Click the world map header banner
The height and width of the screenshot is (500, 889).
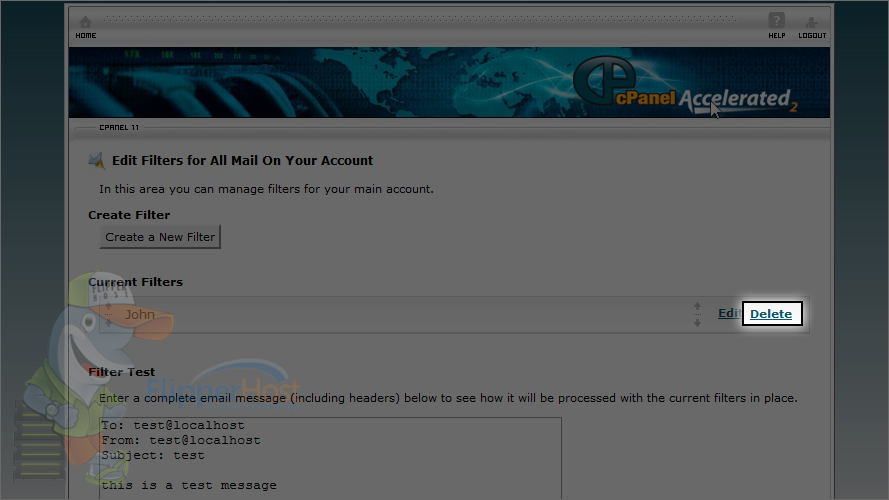(449, 82)
